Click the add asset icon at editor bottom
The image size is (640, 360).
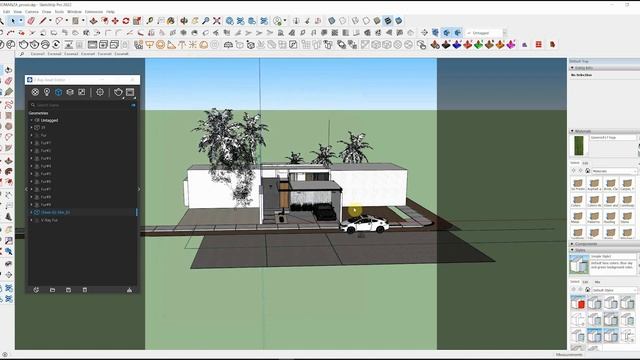click(x=36, y=290)
